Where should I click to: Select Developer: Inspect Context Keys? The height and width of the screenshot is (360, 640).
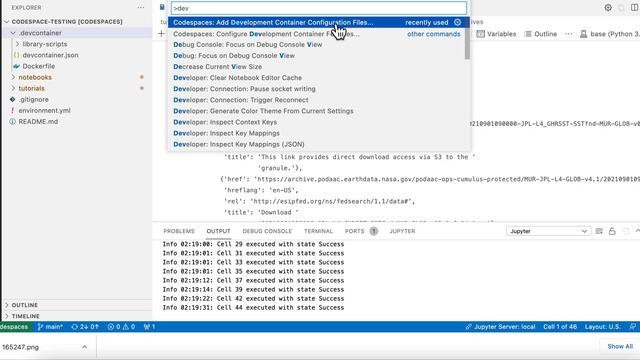point(316,122)
